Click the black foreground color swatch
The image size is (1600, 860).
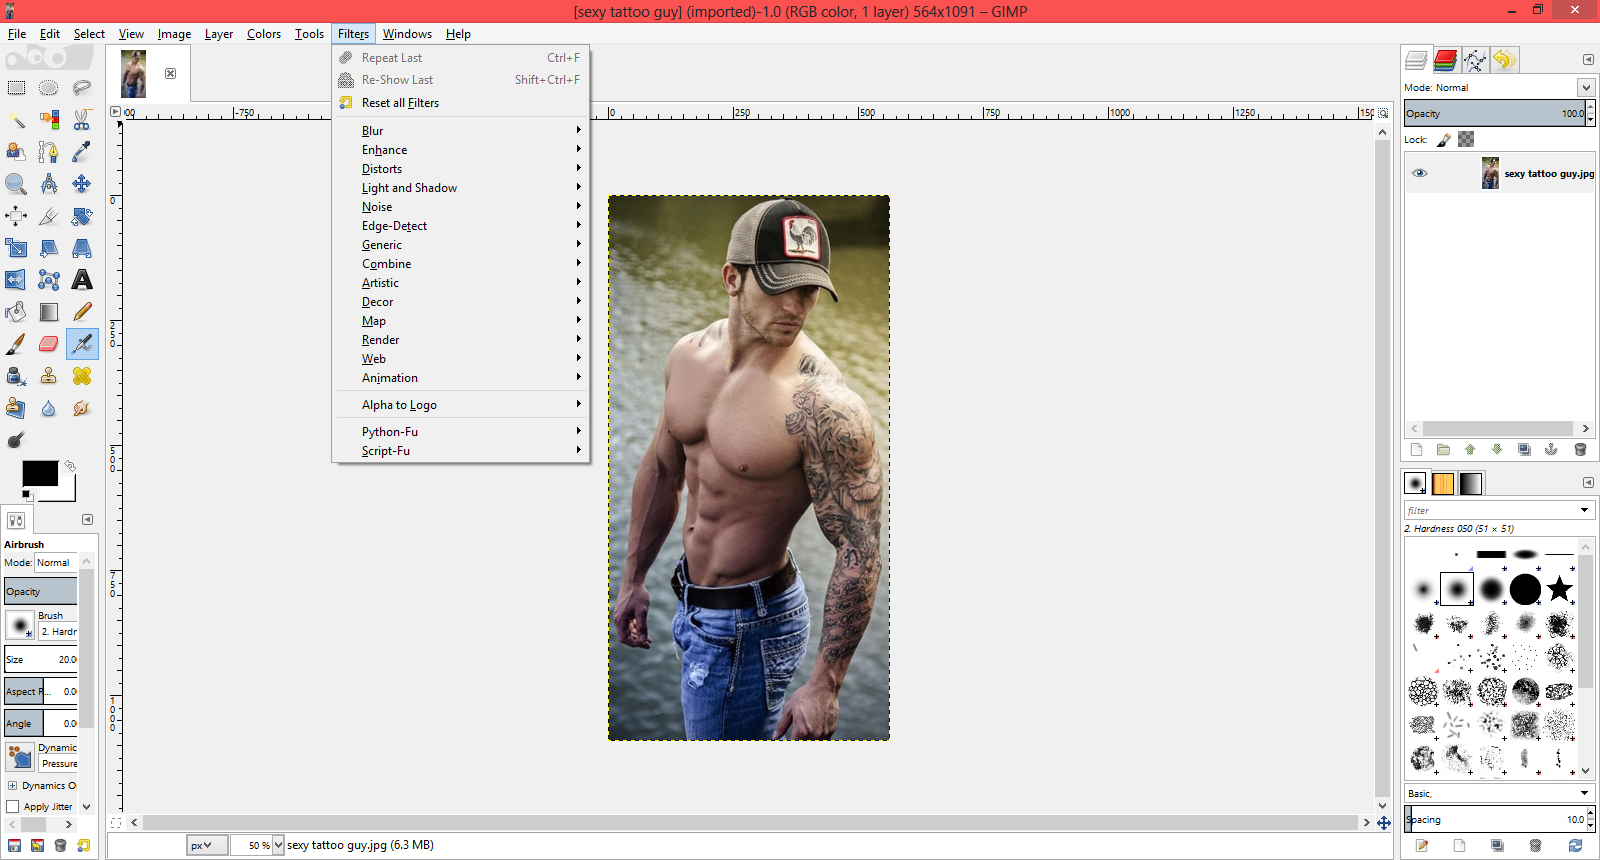40,474
